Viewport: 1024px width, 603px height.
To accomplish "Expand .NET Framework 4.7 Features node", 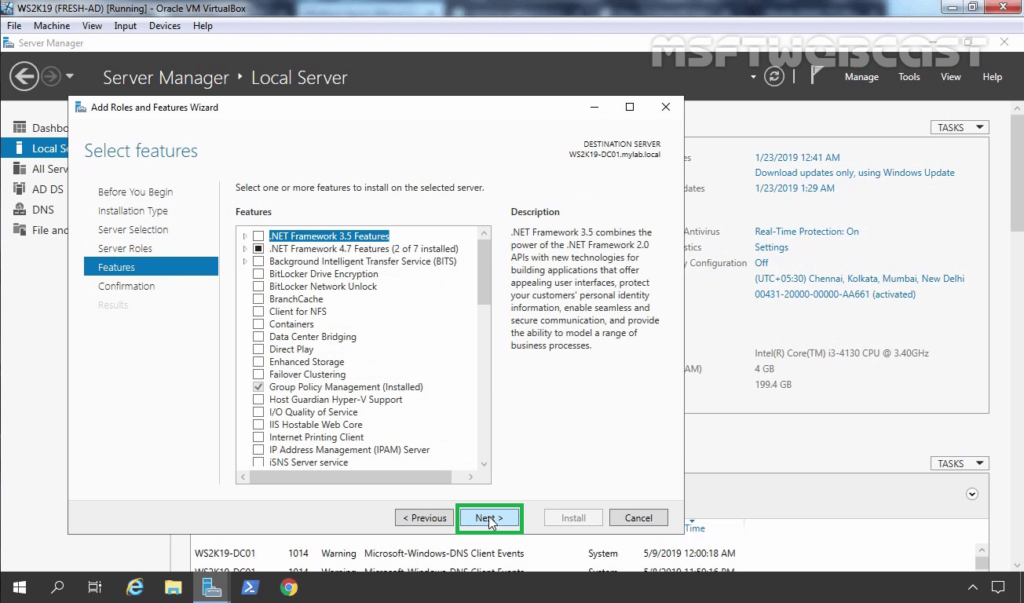I will point(245,248).
